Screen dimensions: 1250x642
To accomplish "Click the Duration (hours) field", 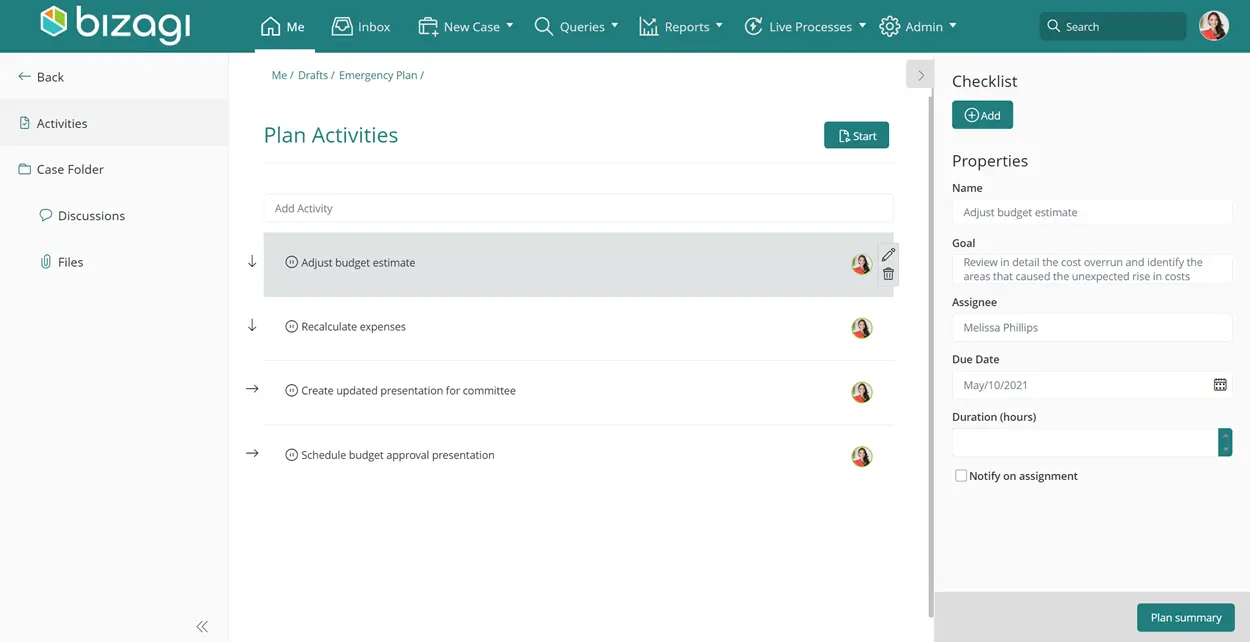I will pos(1085,442).
